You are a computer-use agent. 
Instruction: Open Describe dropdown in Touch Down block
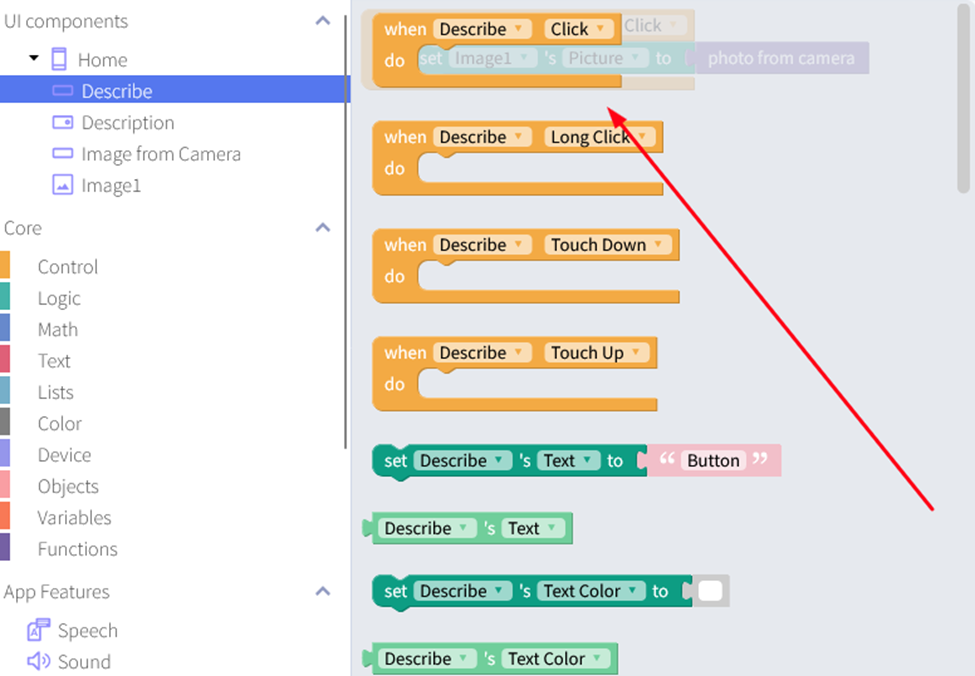pos(482,244)
